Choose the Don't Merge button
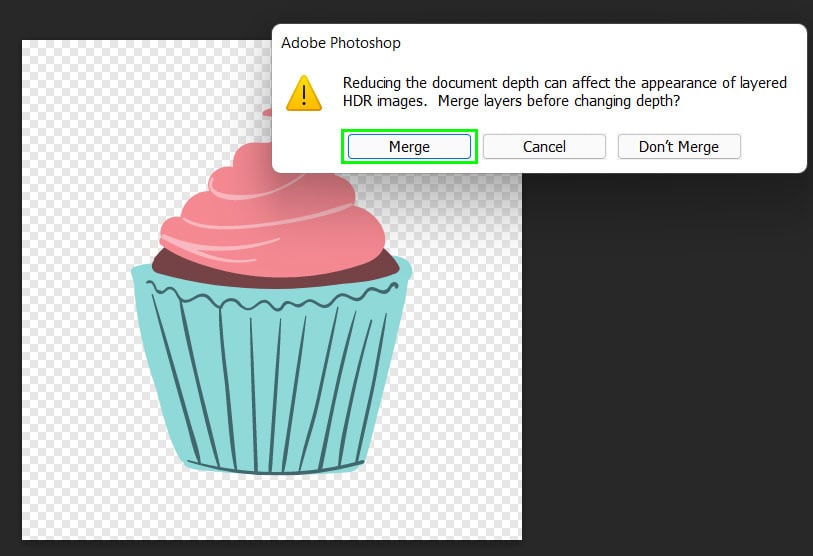 pyautogui.click(x=679, y=147)
